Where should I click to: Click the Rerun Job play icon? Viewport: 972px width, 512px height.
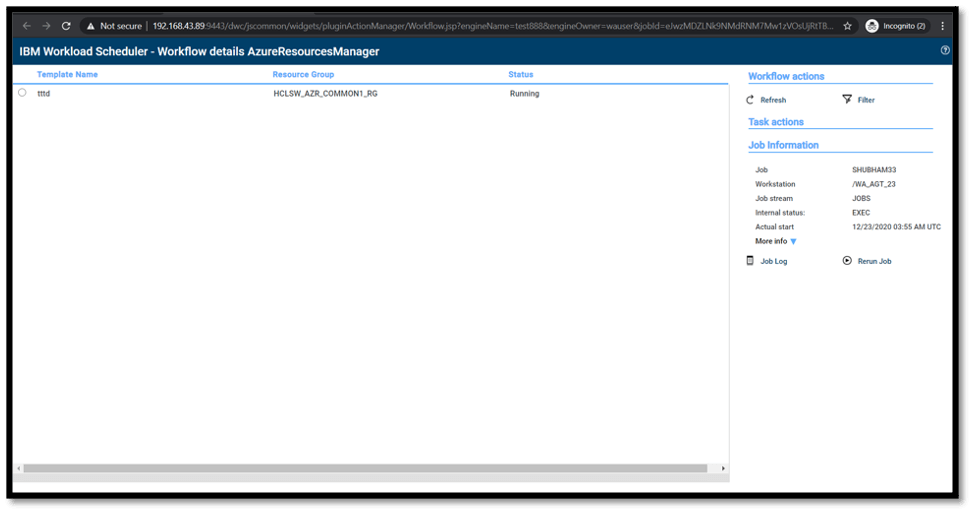(847, 261)
